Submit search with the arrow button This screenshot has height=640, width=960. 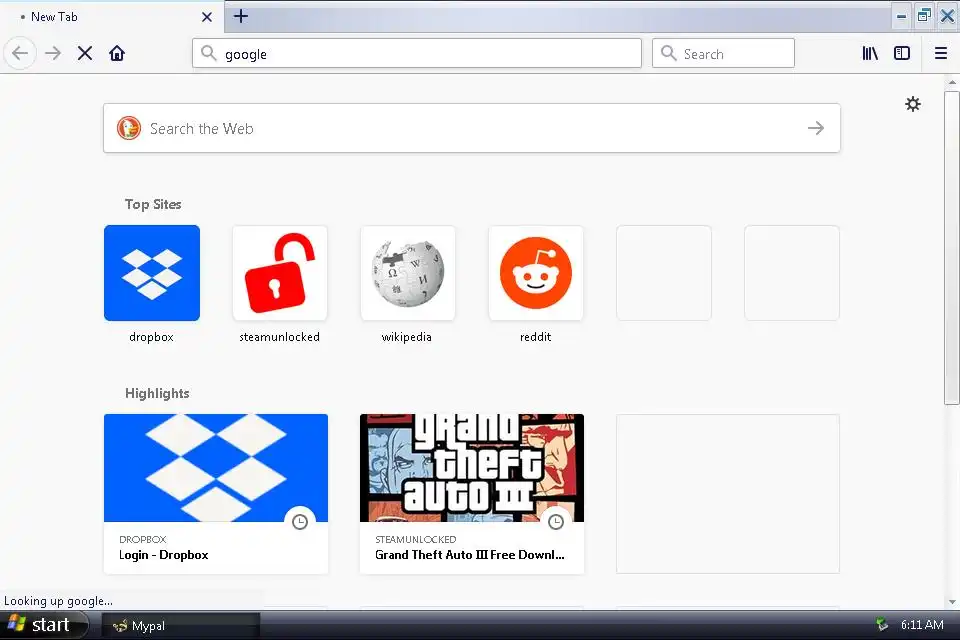816,128
